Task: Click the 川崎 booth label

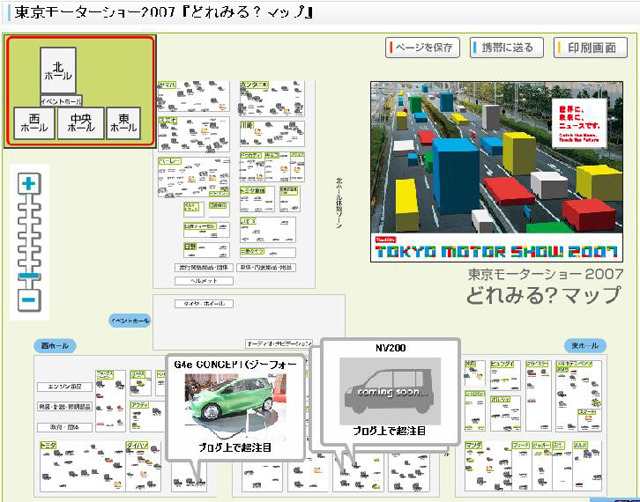Action: (246, 125)
